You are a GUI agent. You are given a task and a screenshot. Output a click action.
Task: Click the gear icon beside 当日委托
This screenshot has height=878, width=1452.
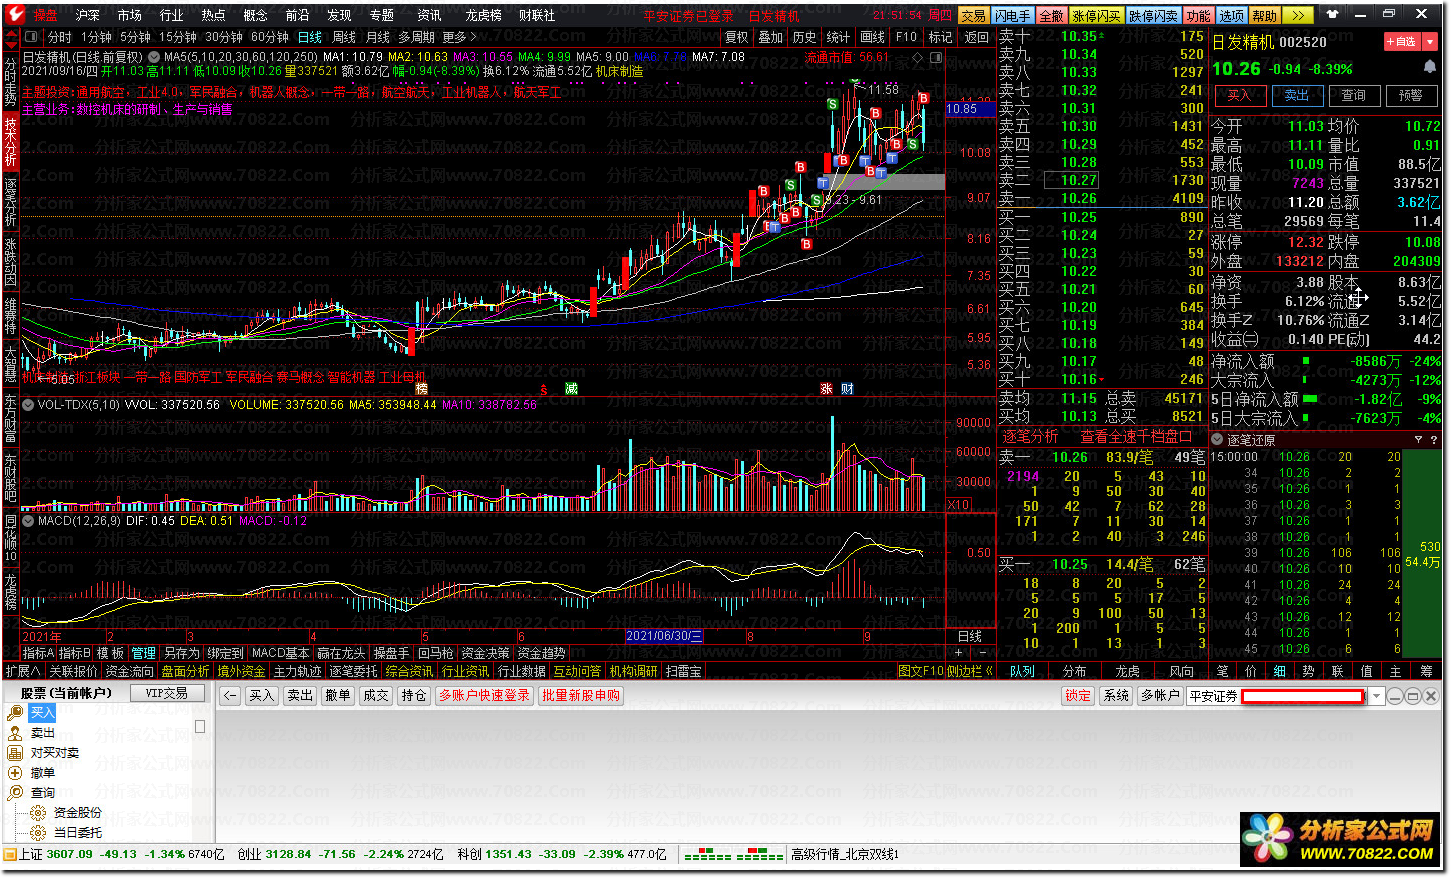pos(38,832)
